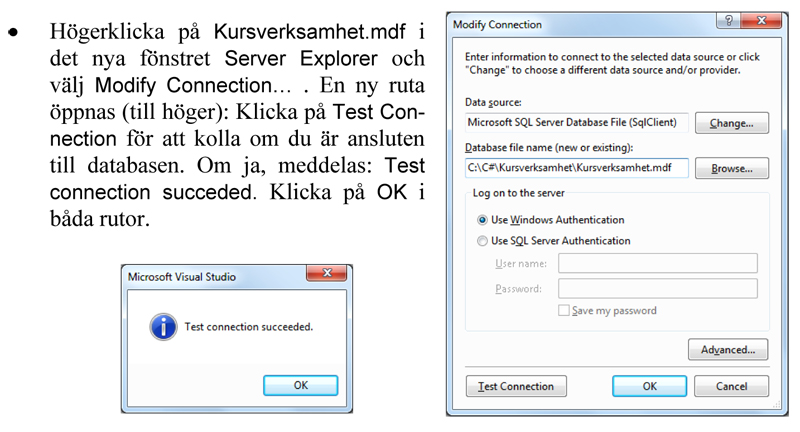
Task: Click the Data source text field
Action: (577, 123)
